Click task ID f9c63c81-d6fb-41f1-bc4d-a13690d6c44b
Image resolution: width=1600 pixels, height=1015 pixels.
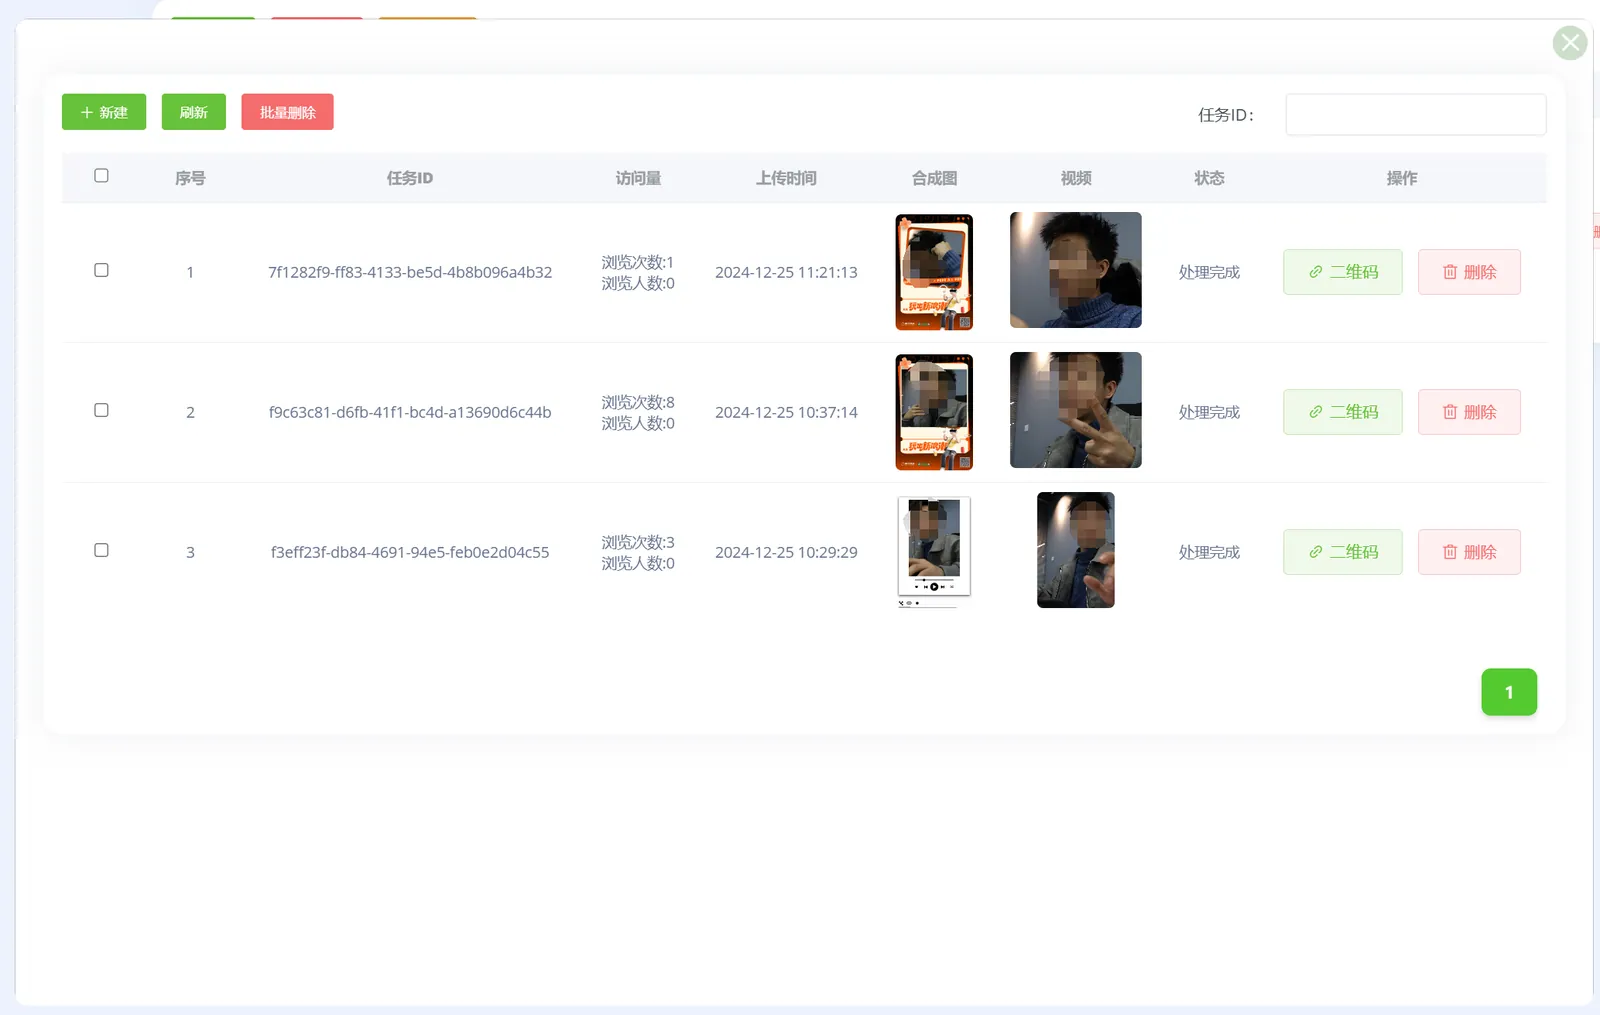point(410,412)
